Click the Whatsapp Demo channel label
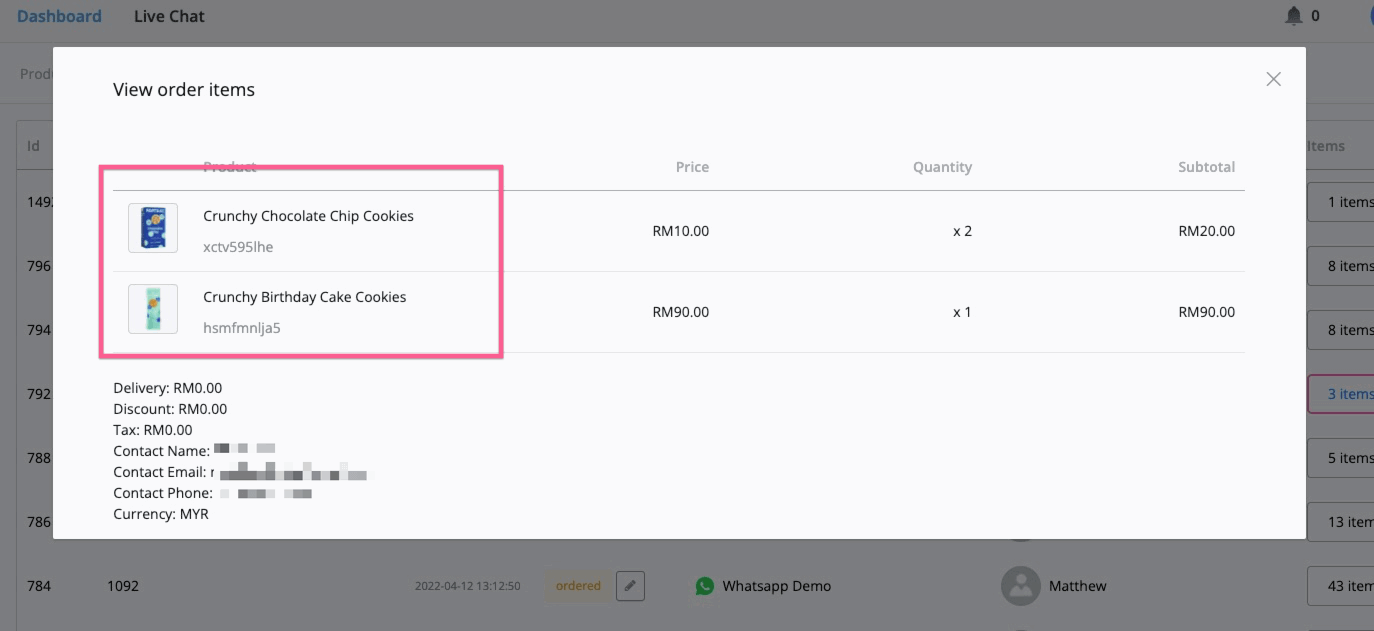1374x631 pixels. click(776, 586)
